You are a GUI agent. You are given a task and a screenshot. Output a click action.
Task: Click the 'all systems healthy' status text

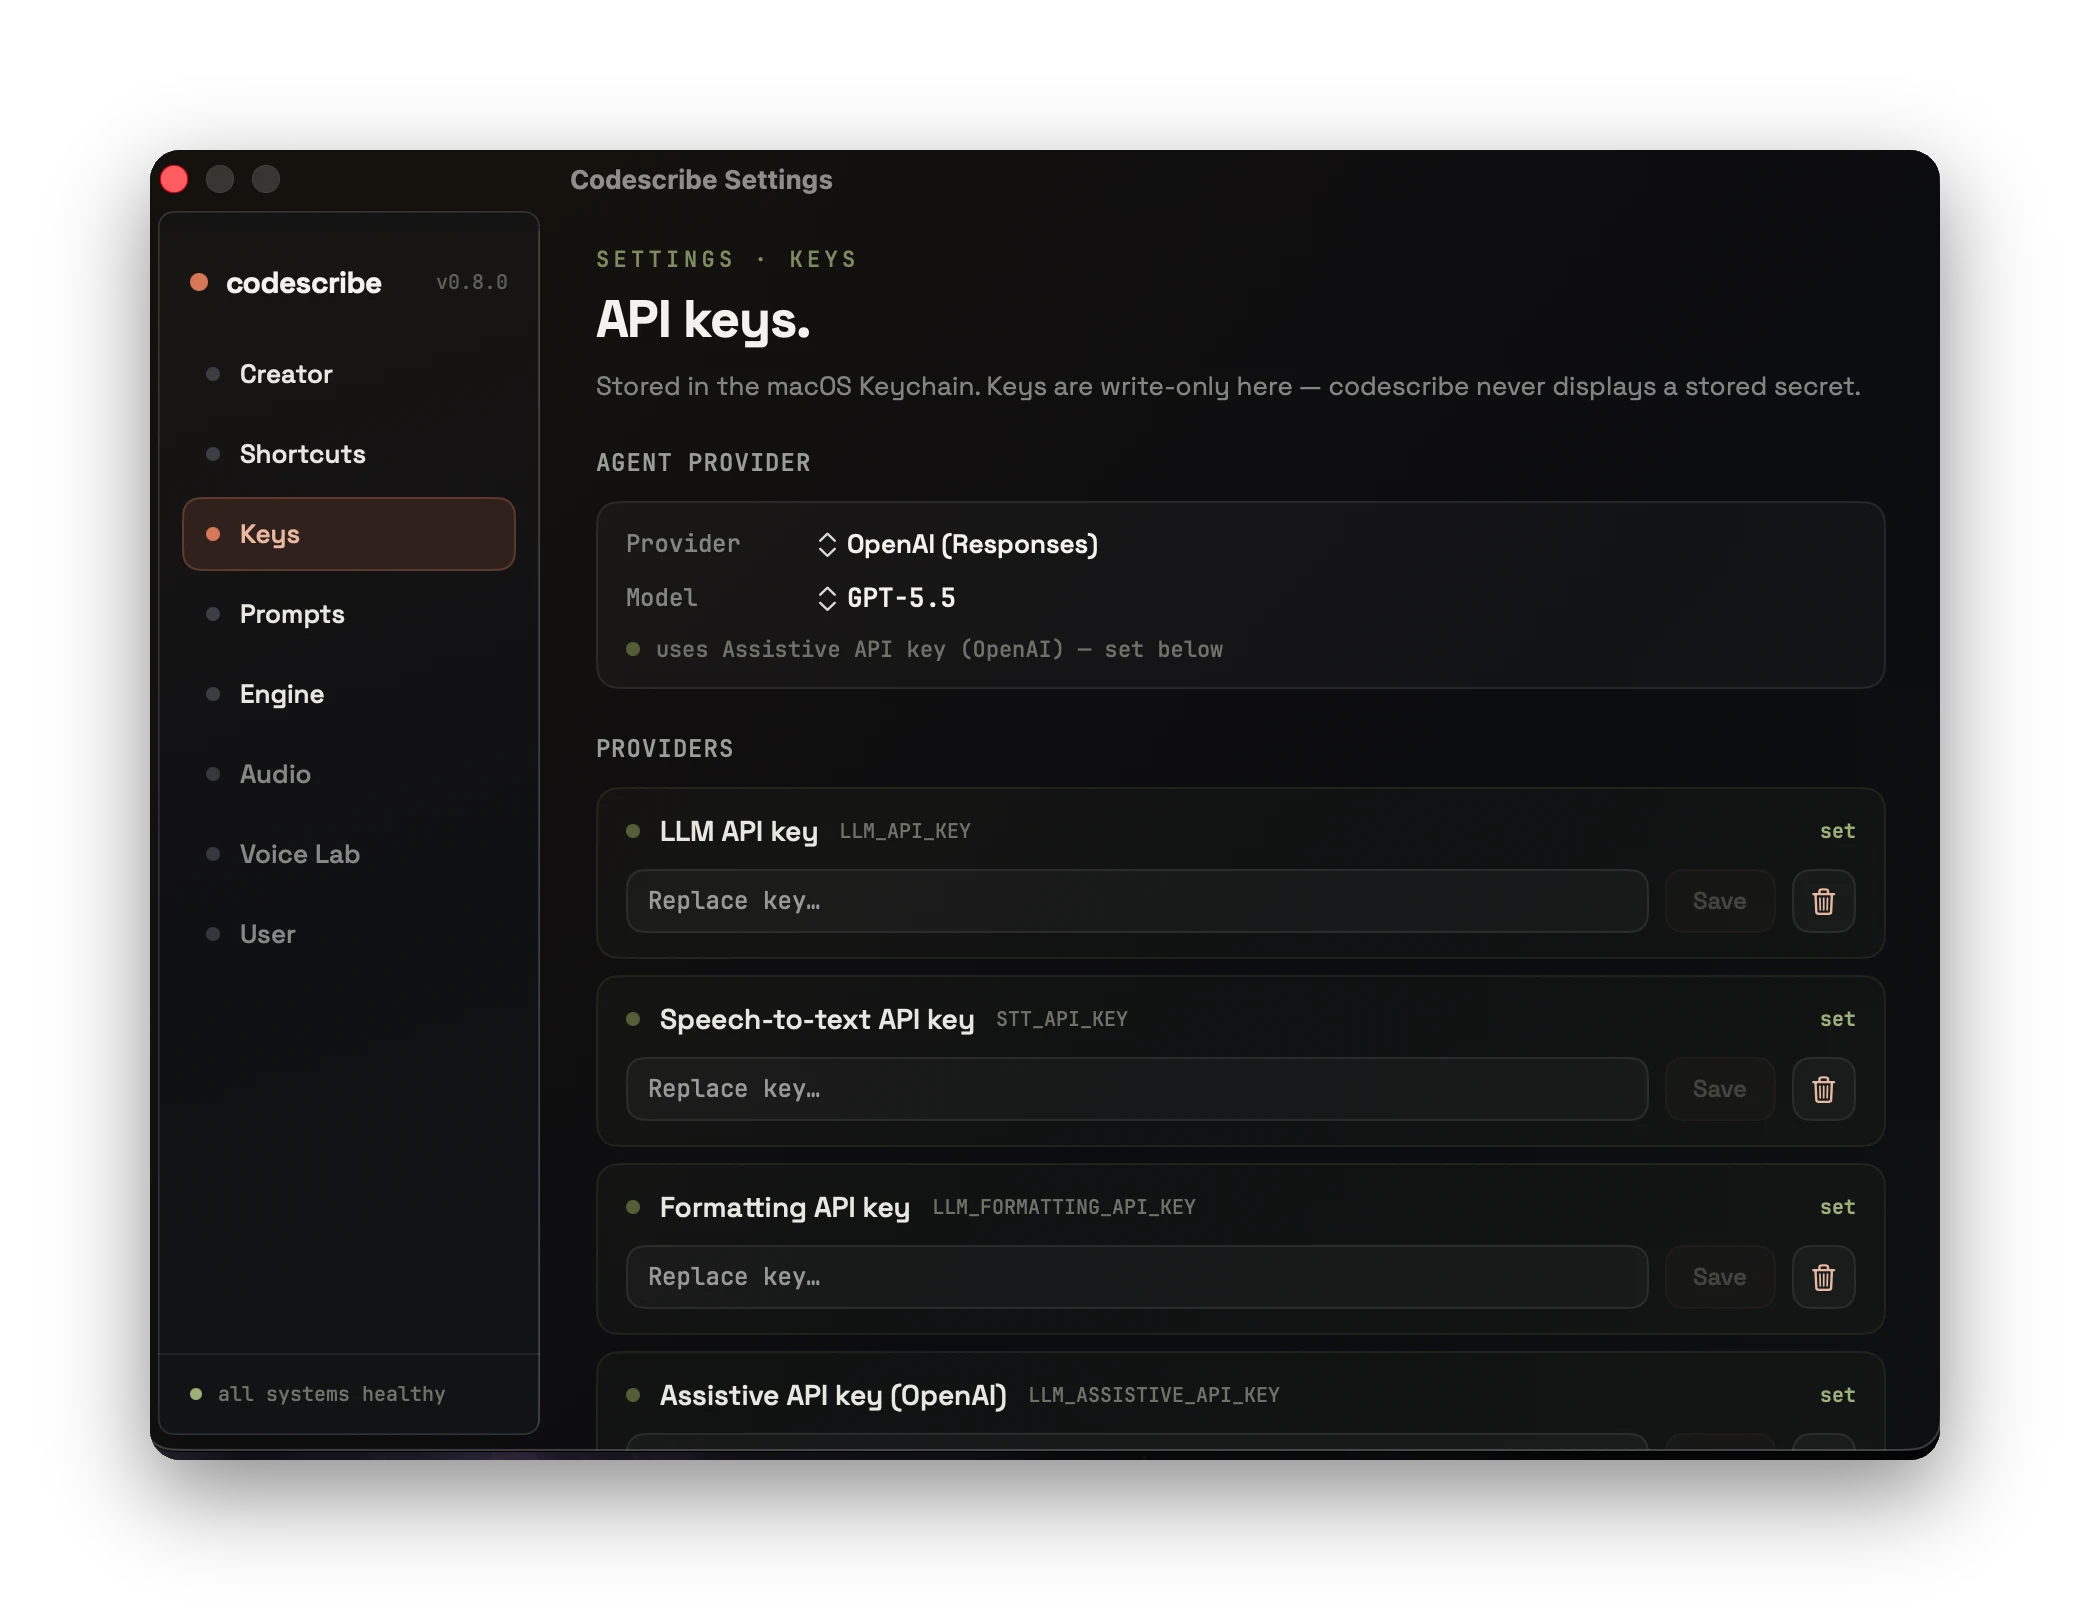(x=331, y=1394)
